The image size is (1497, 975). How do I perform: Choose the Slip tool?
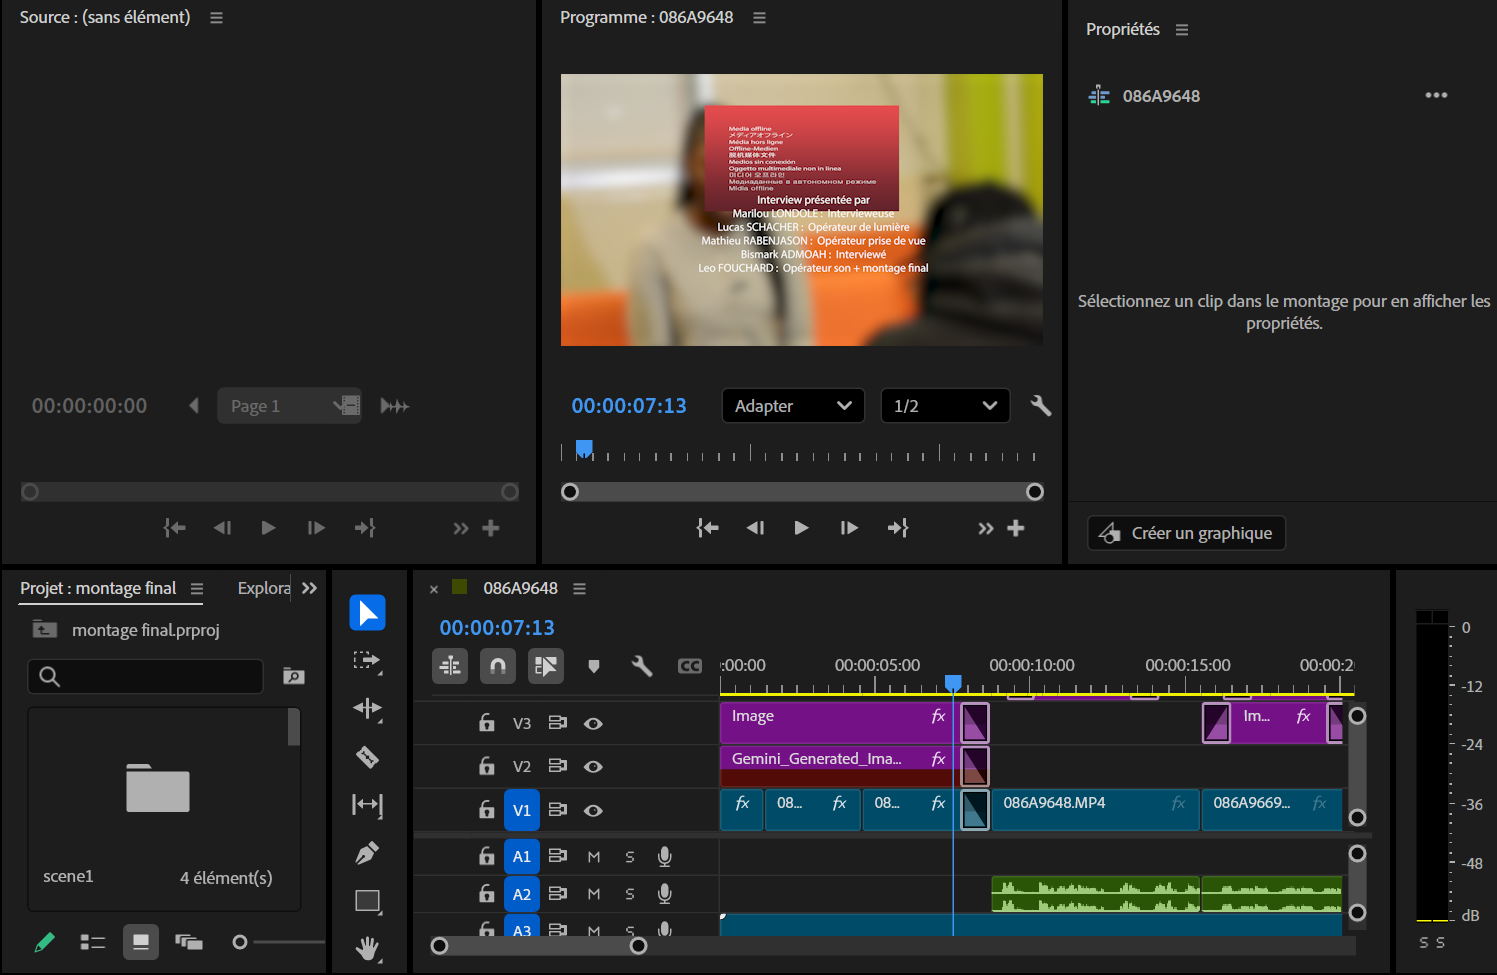368,804
